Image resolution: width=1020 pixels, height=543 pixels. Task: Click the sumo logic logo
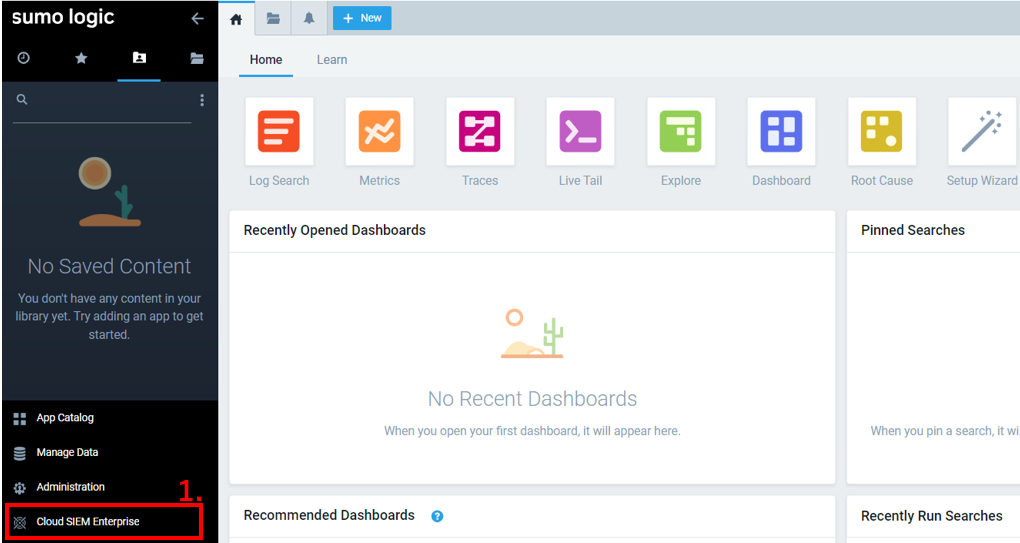point(63,18)
